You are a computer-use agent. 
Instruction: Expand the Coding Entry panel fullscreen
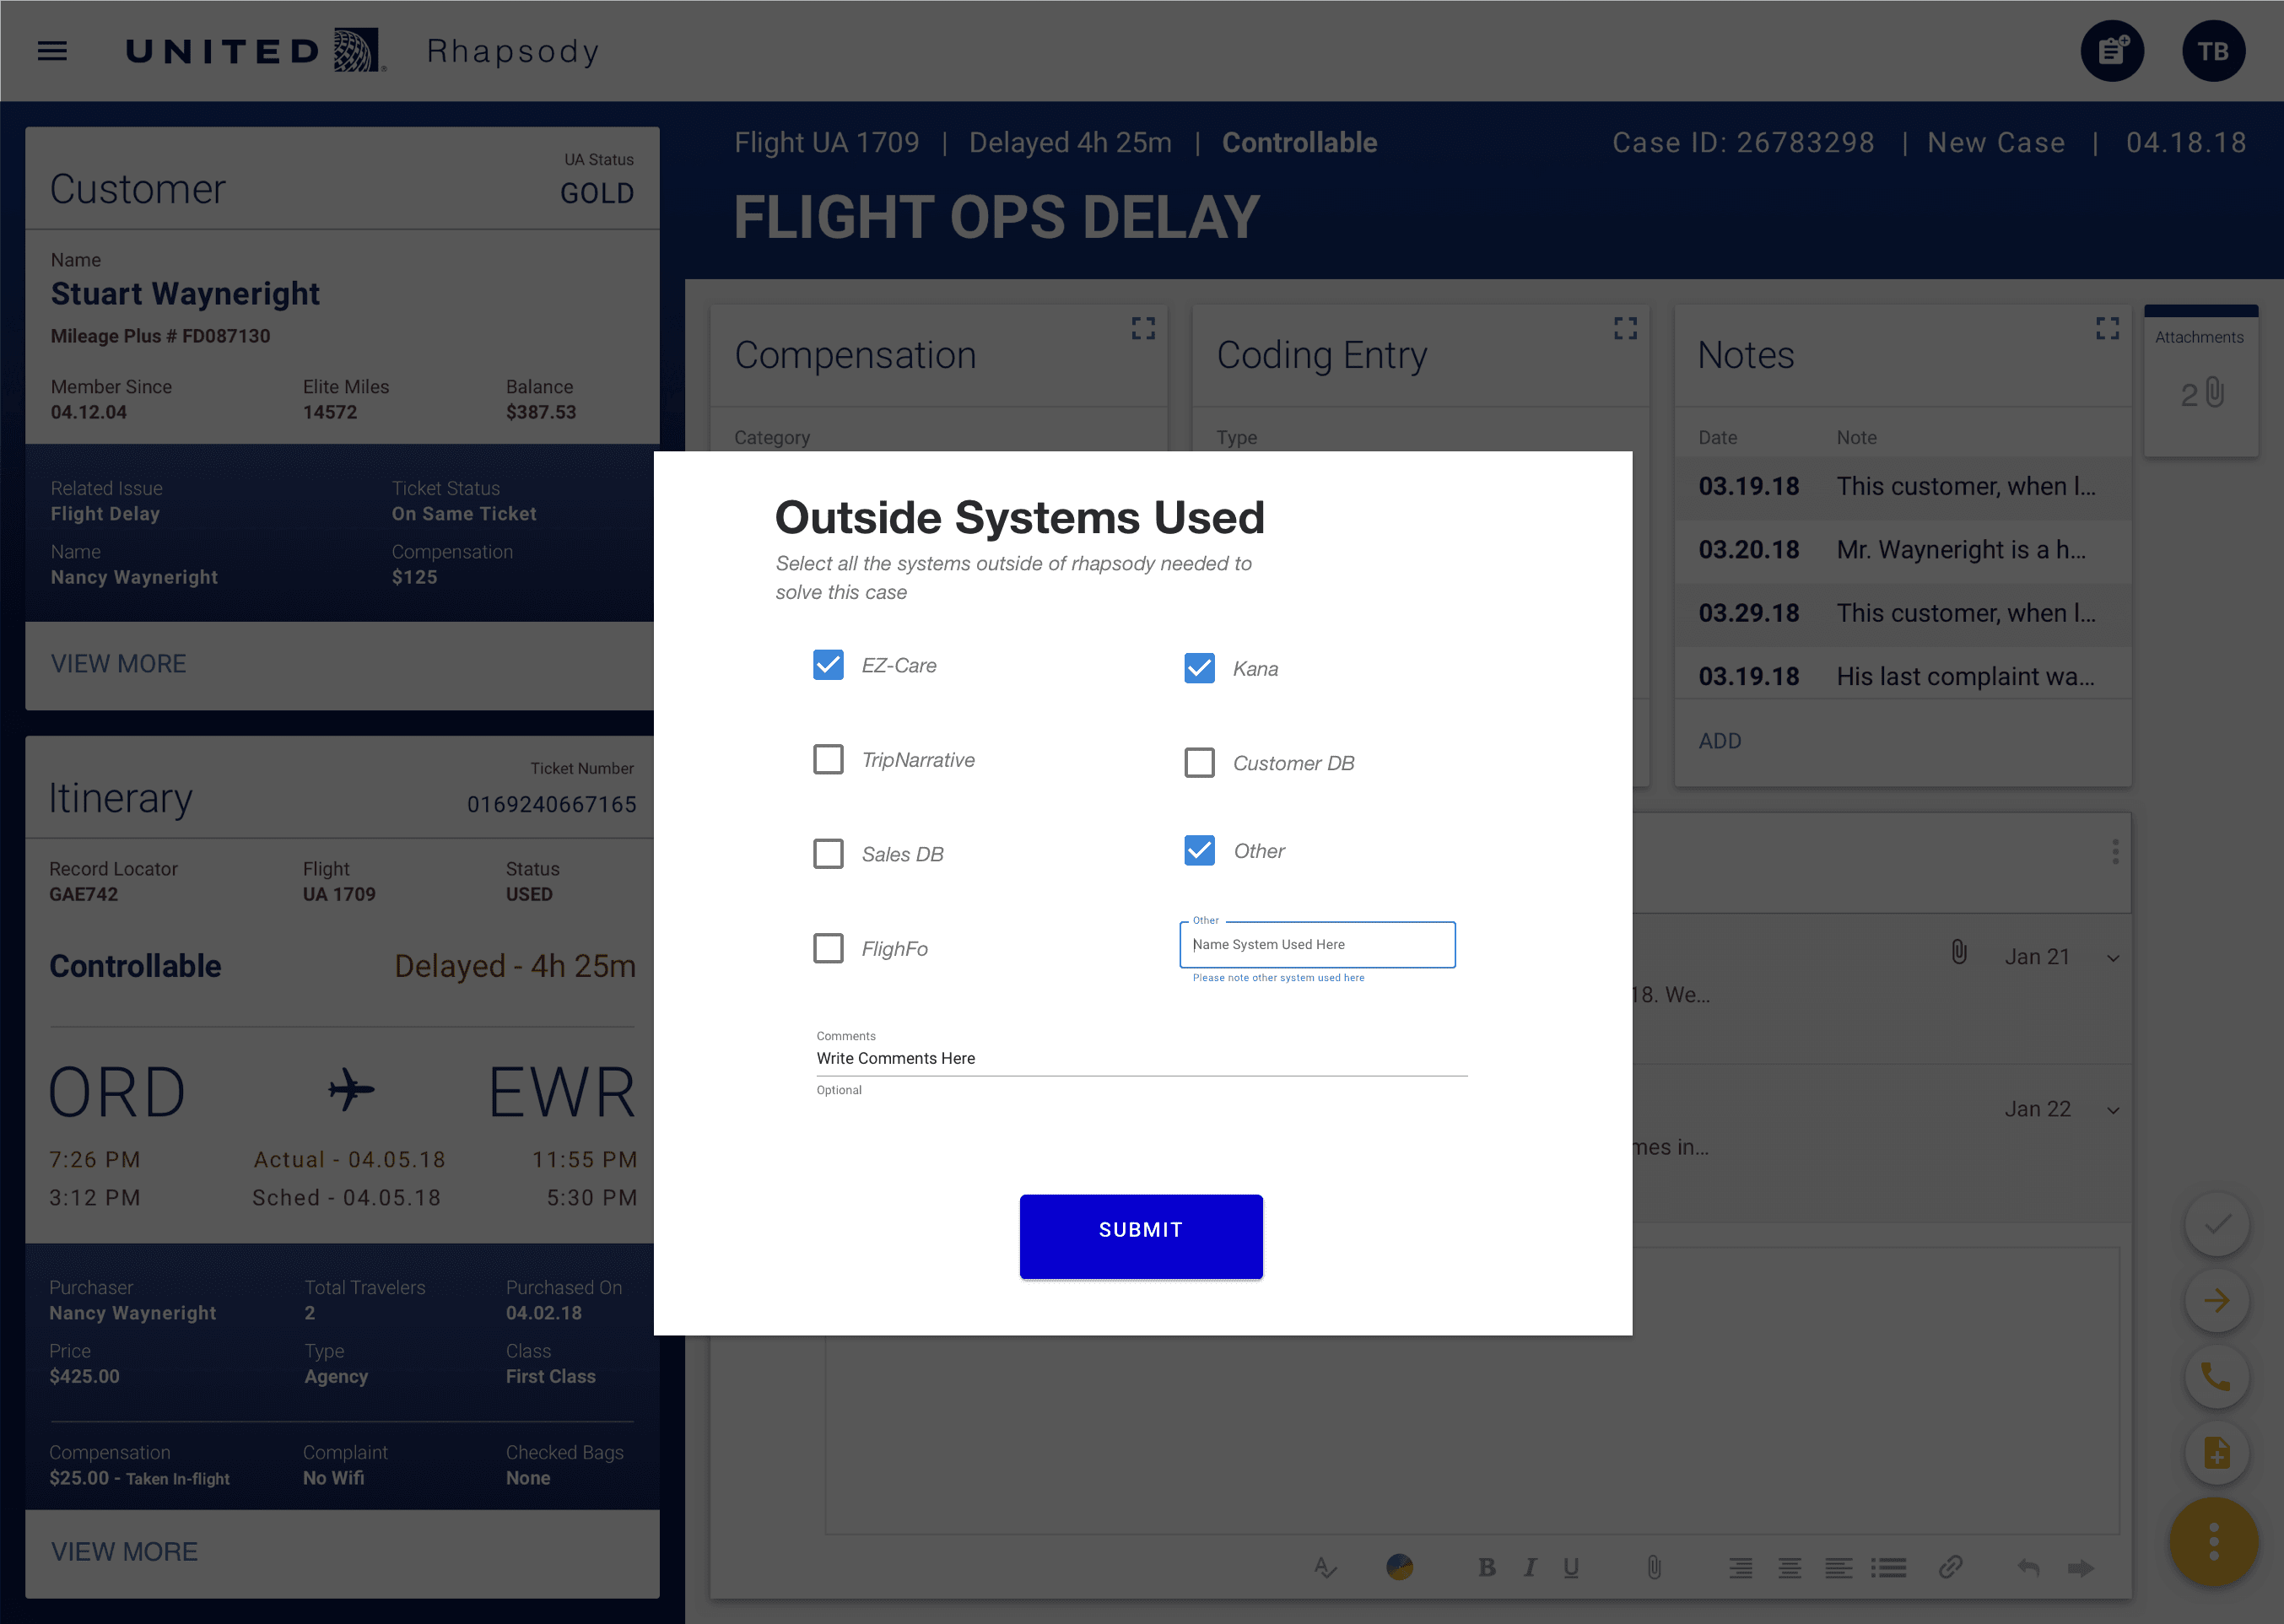click(1625, 328)
